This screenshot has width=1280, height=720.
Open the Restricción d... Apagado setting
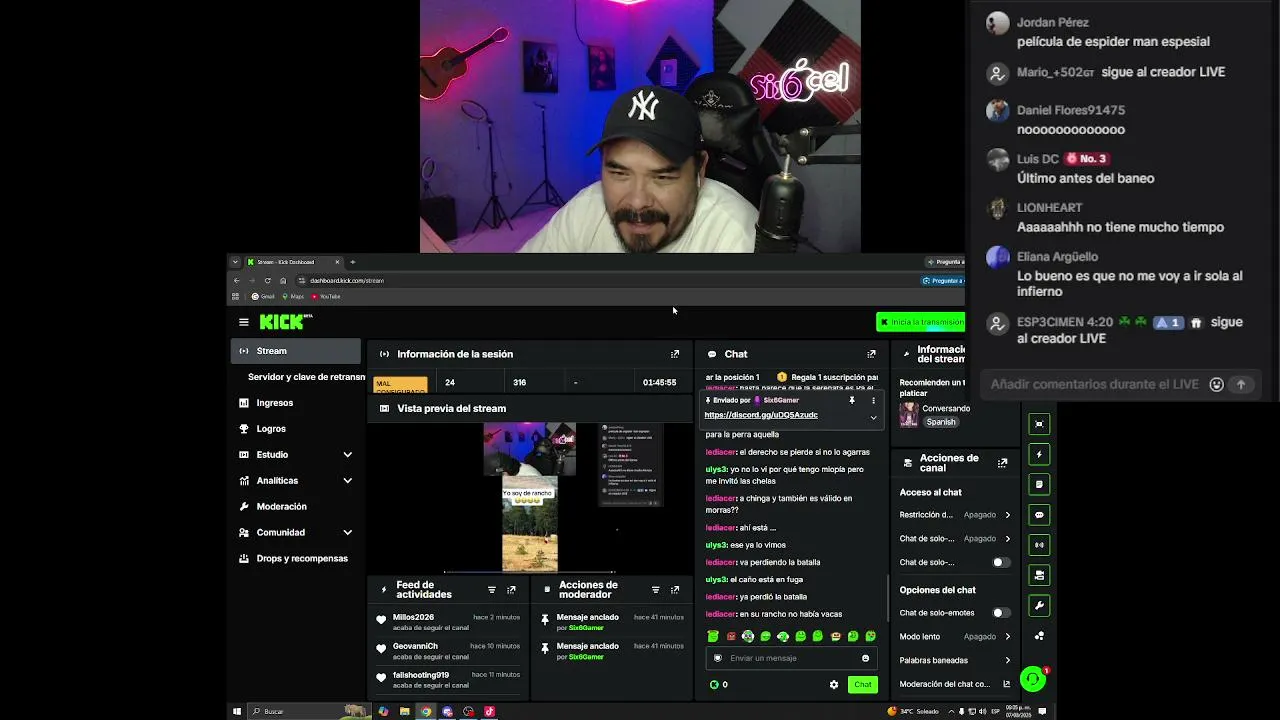(x=955, y=515)
